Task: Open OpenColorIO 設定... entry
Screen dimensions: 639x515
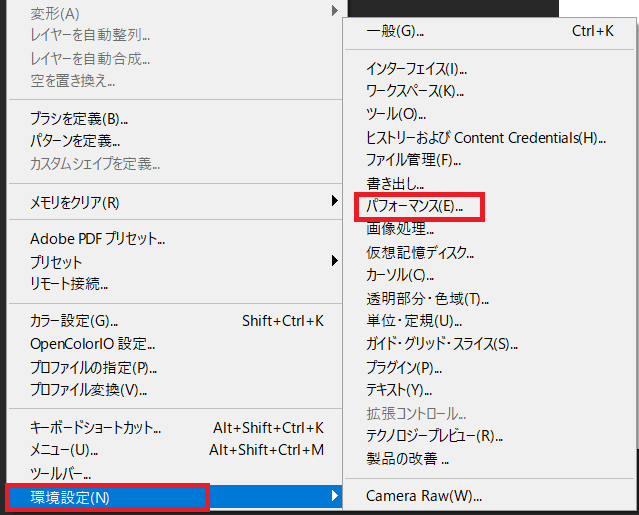Action: point(175,344)
